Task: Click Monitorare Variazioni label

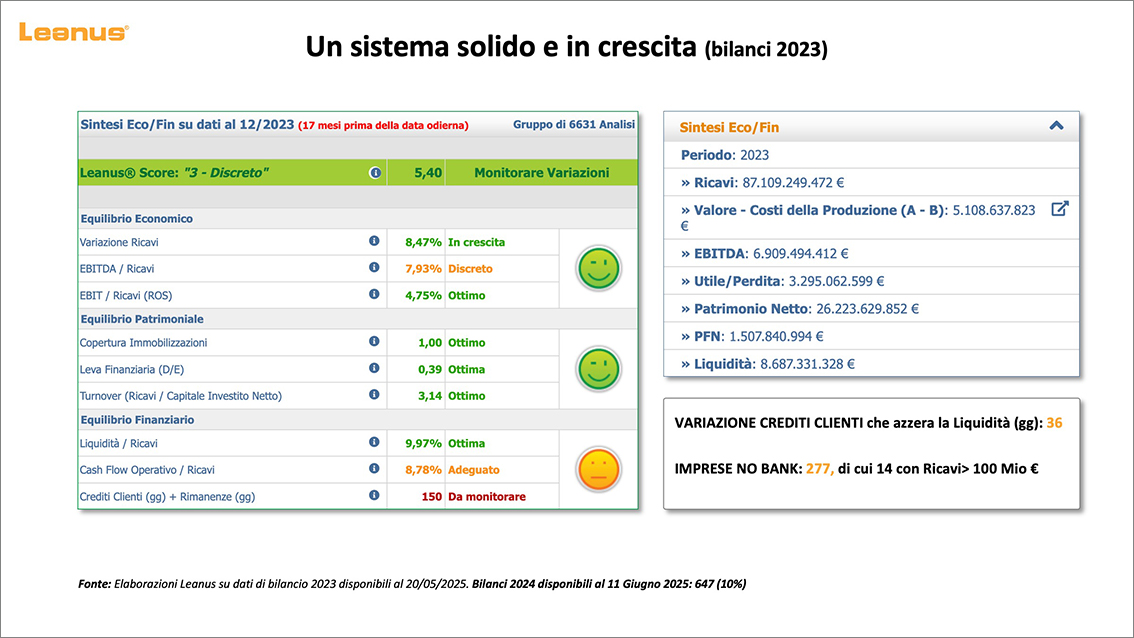Action: 542,173
